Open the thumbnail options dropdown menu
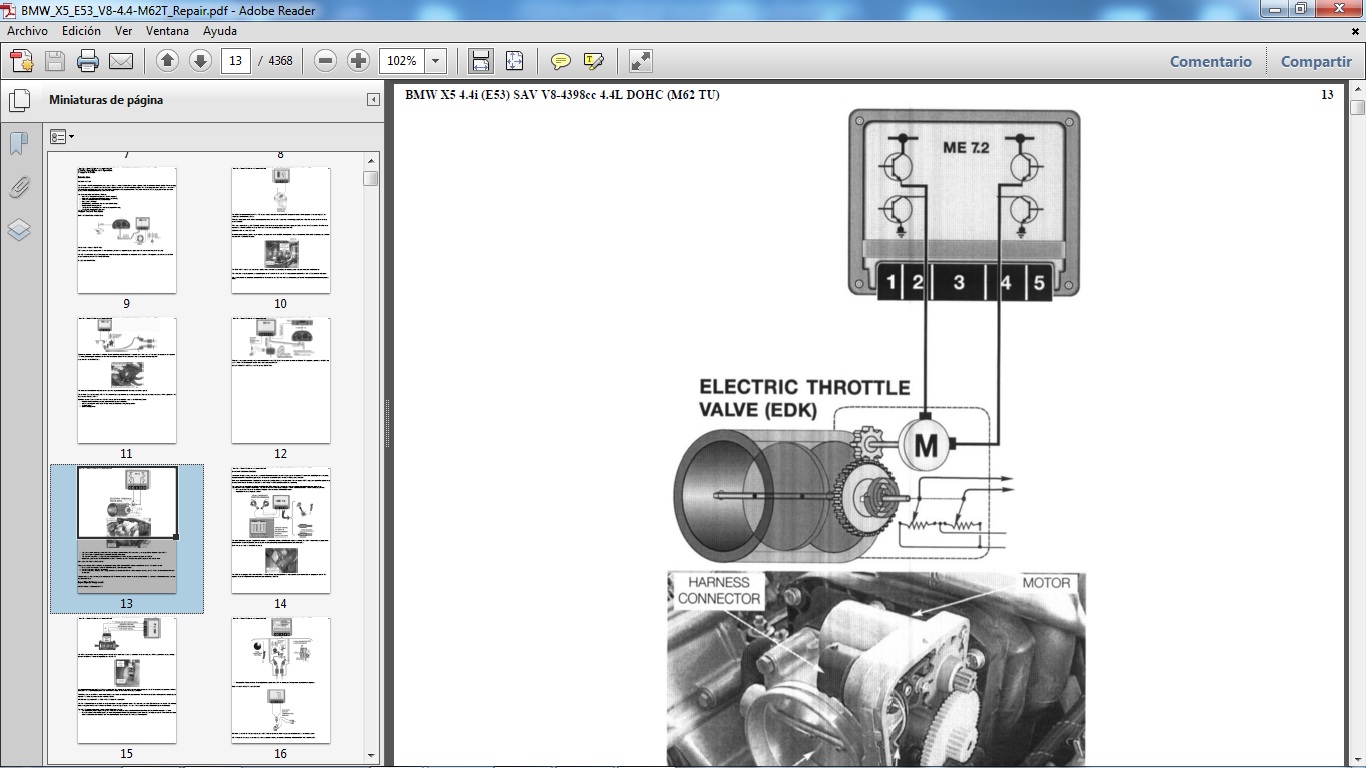Screen dimensions: 1366x768 pyautogui.click(x=62, y=137)
